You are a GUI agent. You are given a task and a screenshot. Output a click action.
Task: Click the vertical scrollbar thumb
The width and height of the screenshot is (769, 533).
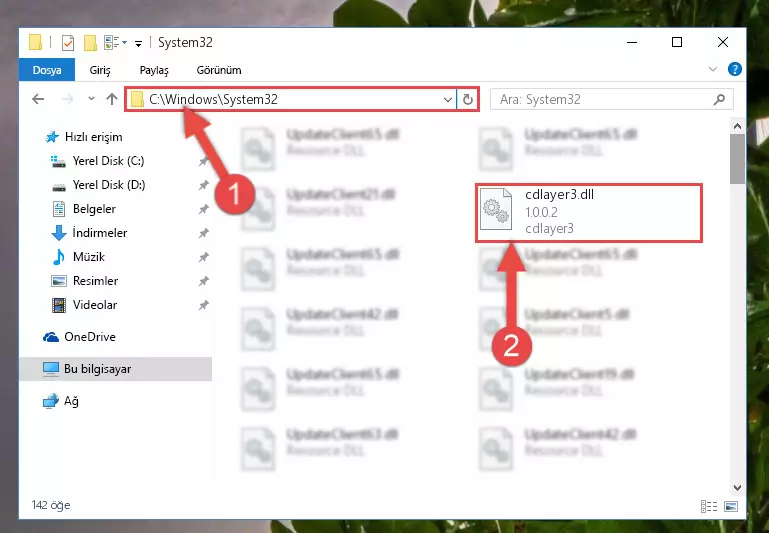point(737,159)
